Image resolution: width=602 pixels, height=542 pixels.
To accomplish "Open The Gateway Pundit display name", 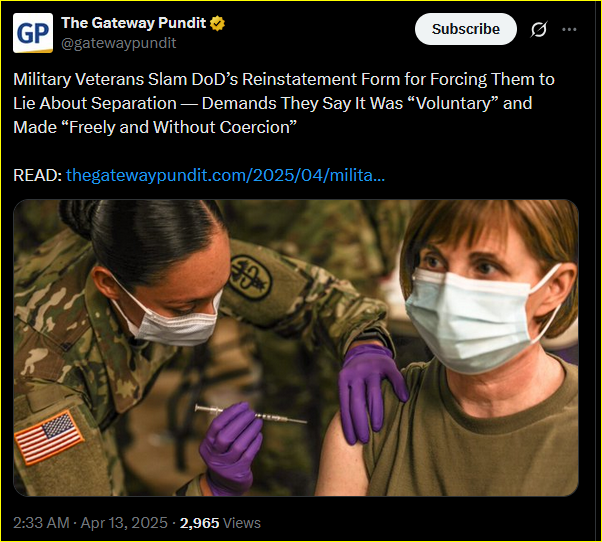I will point(134,23).
